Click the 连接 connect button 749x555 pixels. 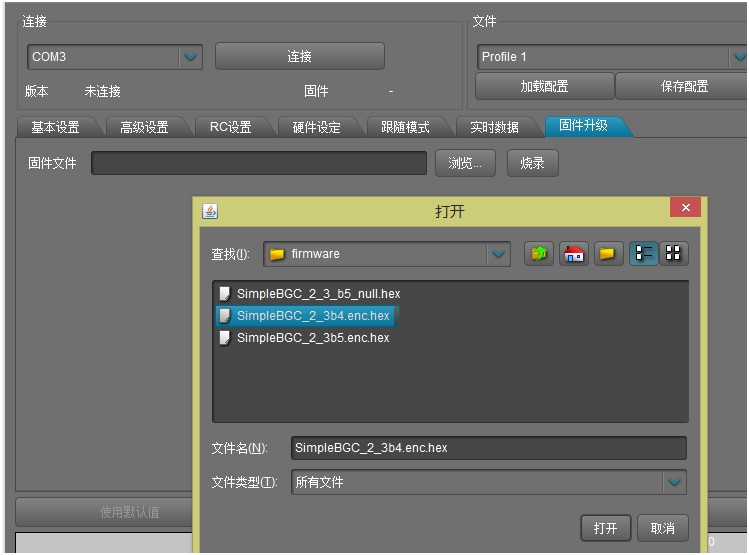point(300,56)
